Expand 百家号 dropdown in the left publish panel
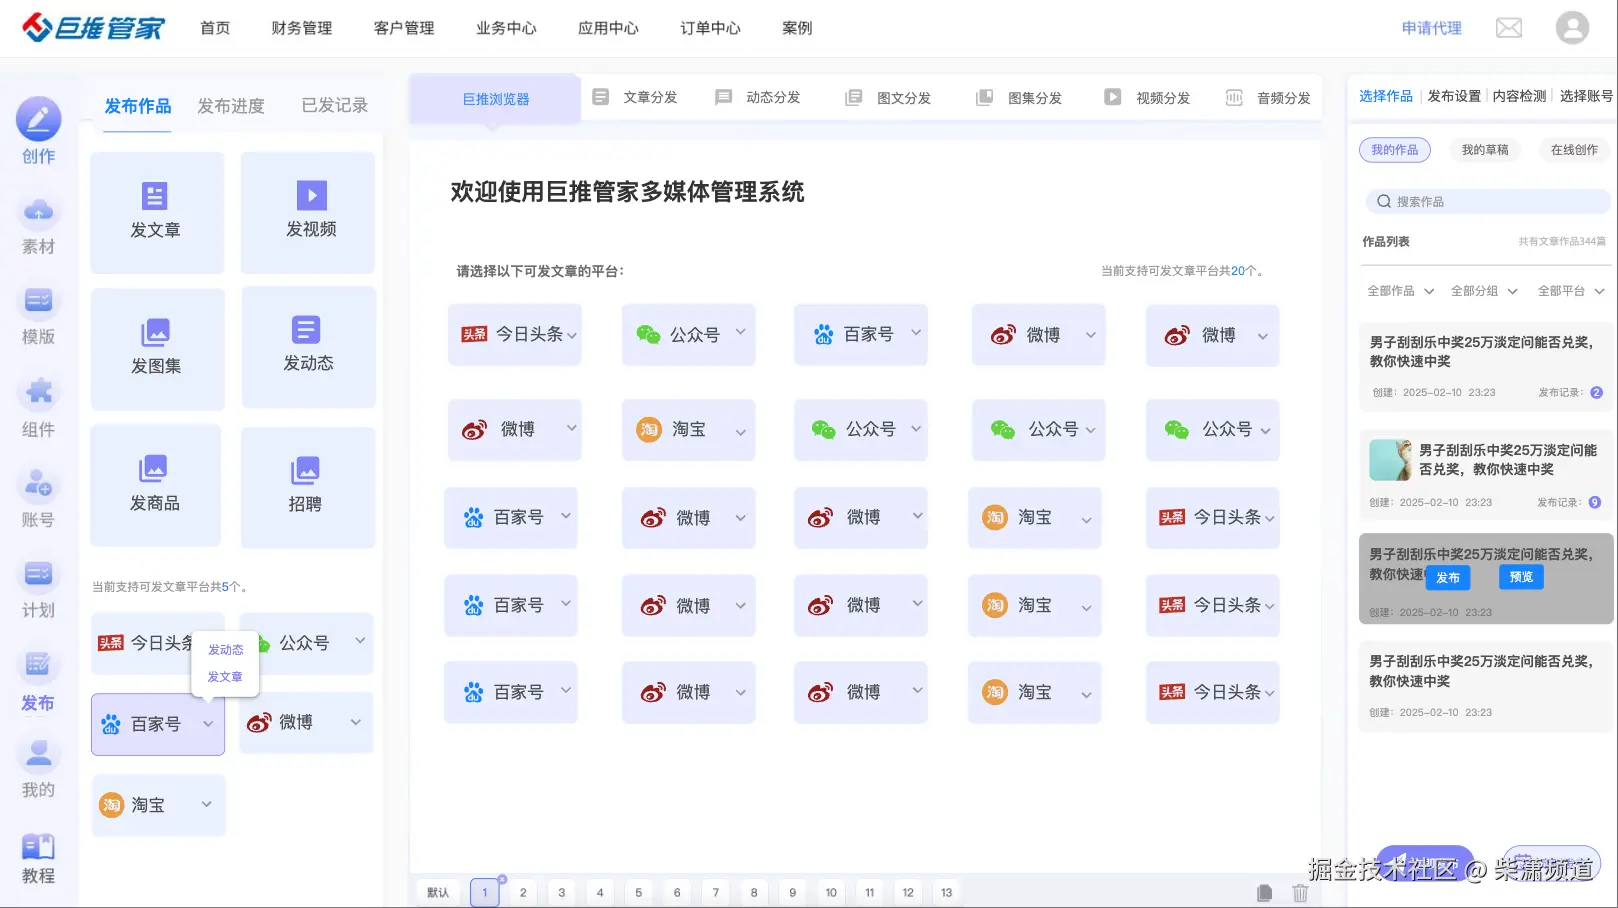This screenshot has height=908, width=1618. click(208, 724)
